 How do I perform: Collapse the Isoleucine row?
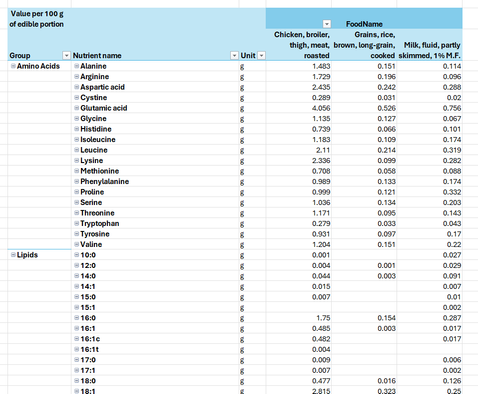point(77,139)
